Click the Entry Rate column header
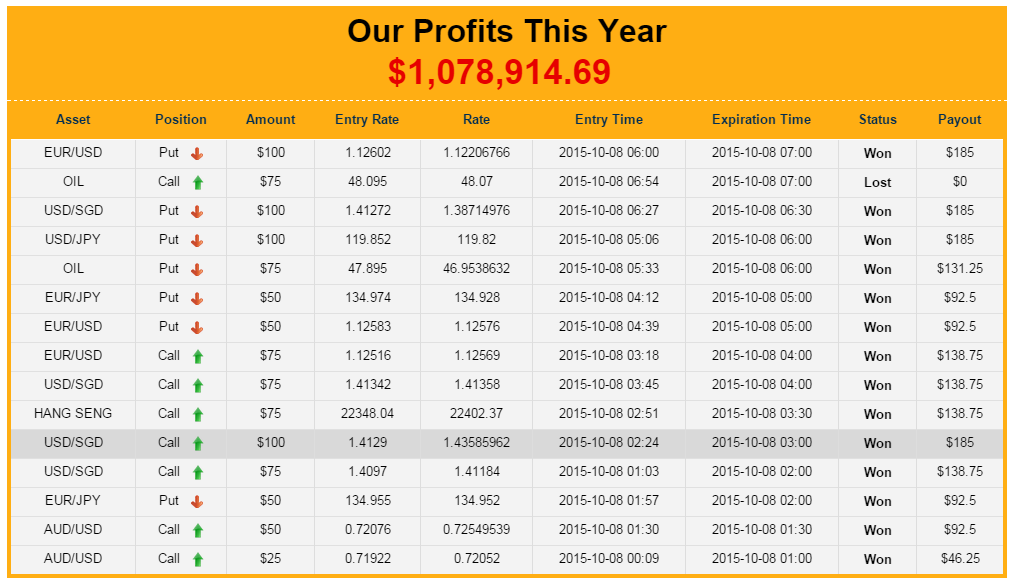This screenshot has height=584, width=1012. 367,119
